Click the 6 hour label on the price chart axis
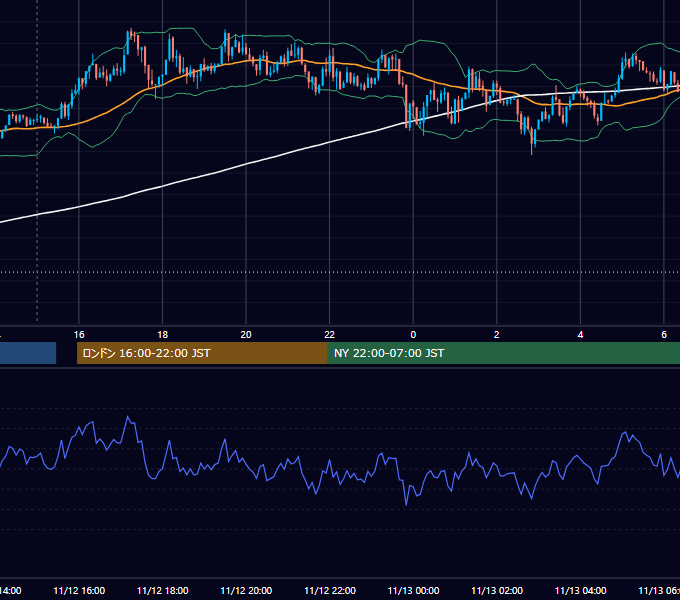 (664, 335)
